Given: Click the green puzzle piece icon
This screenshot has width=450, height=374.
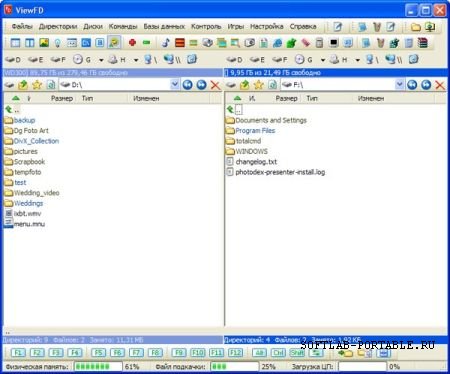Looking at the screenshot, I should (291, 43).
